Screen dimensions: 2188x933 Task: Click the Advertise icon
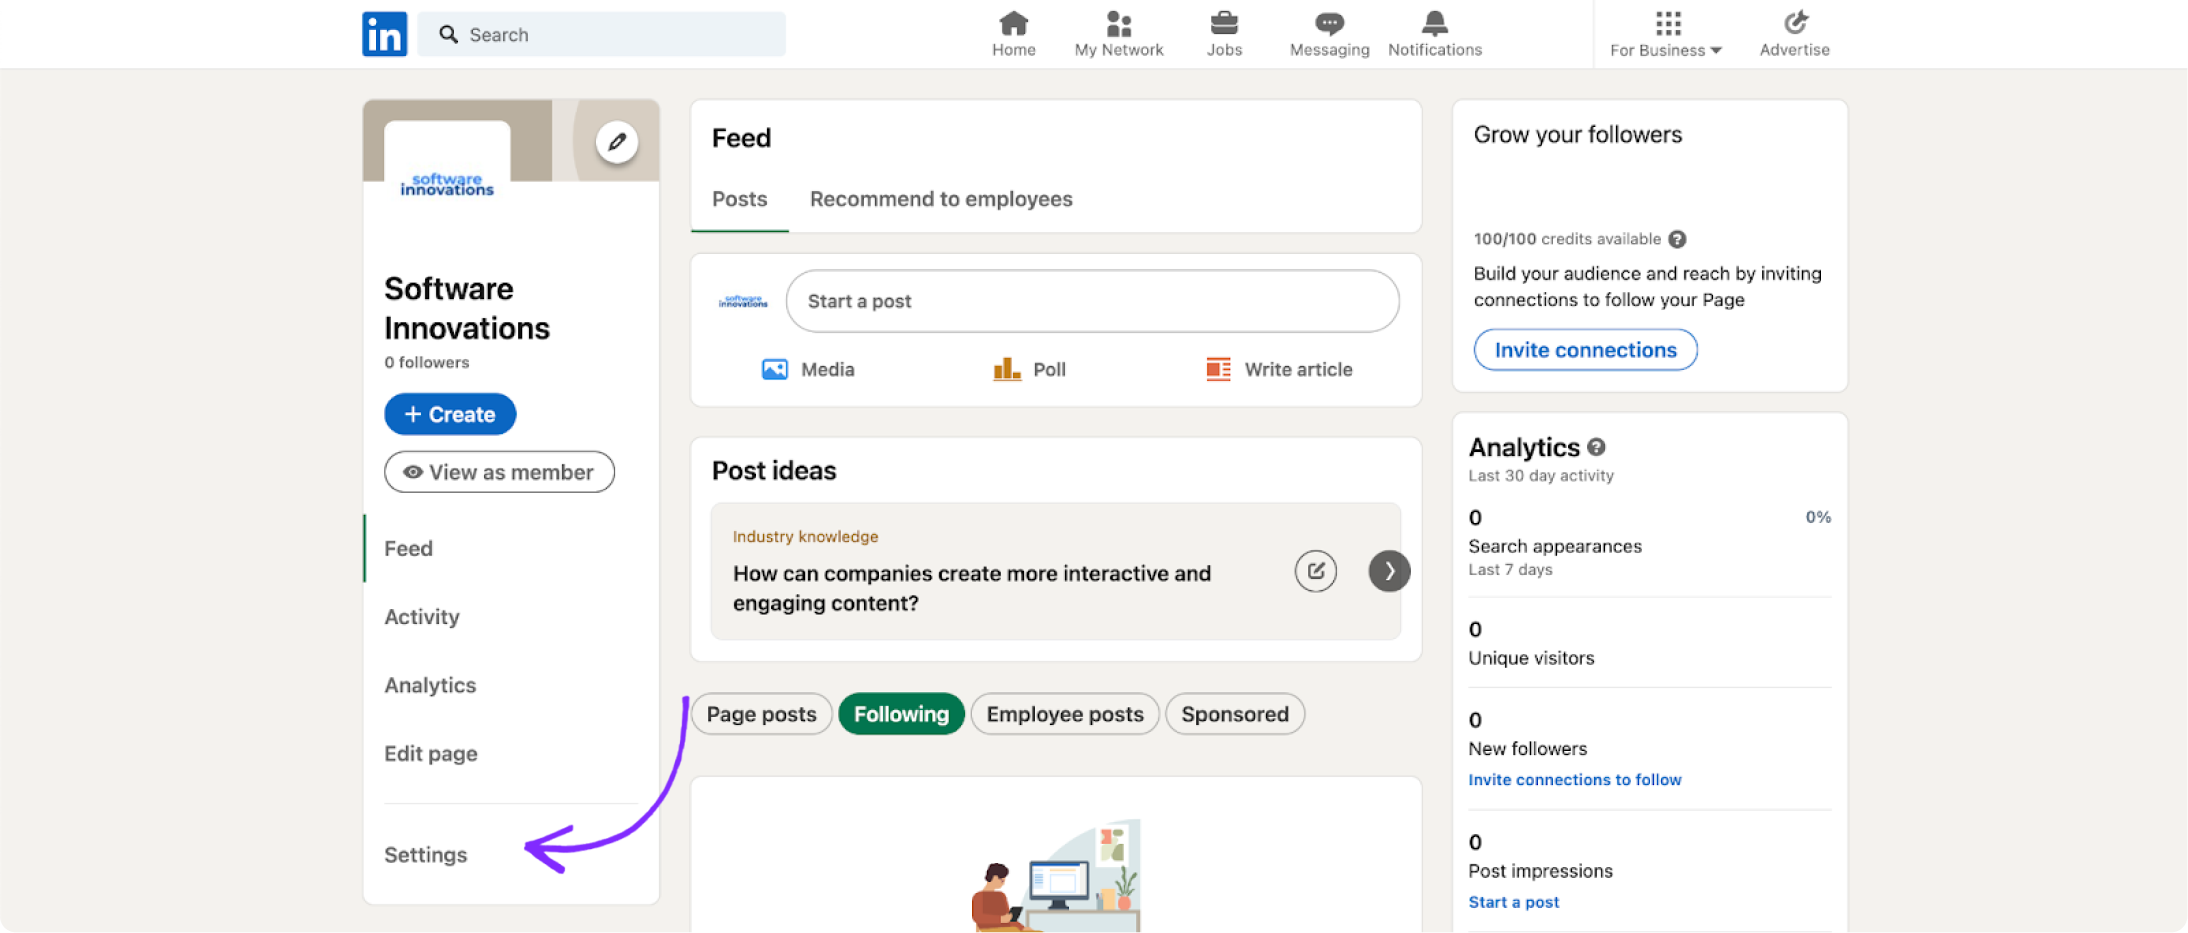1794,25
